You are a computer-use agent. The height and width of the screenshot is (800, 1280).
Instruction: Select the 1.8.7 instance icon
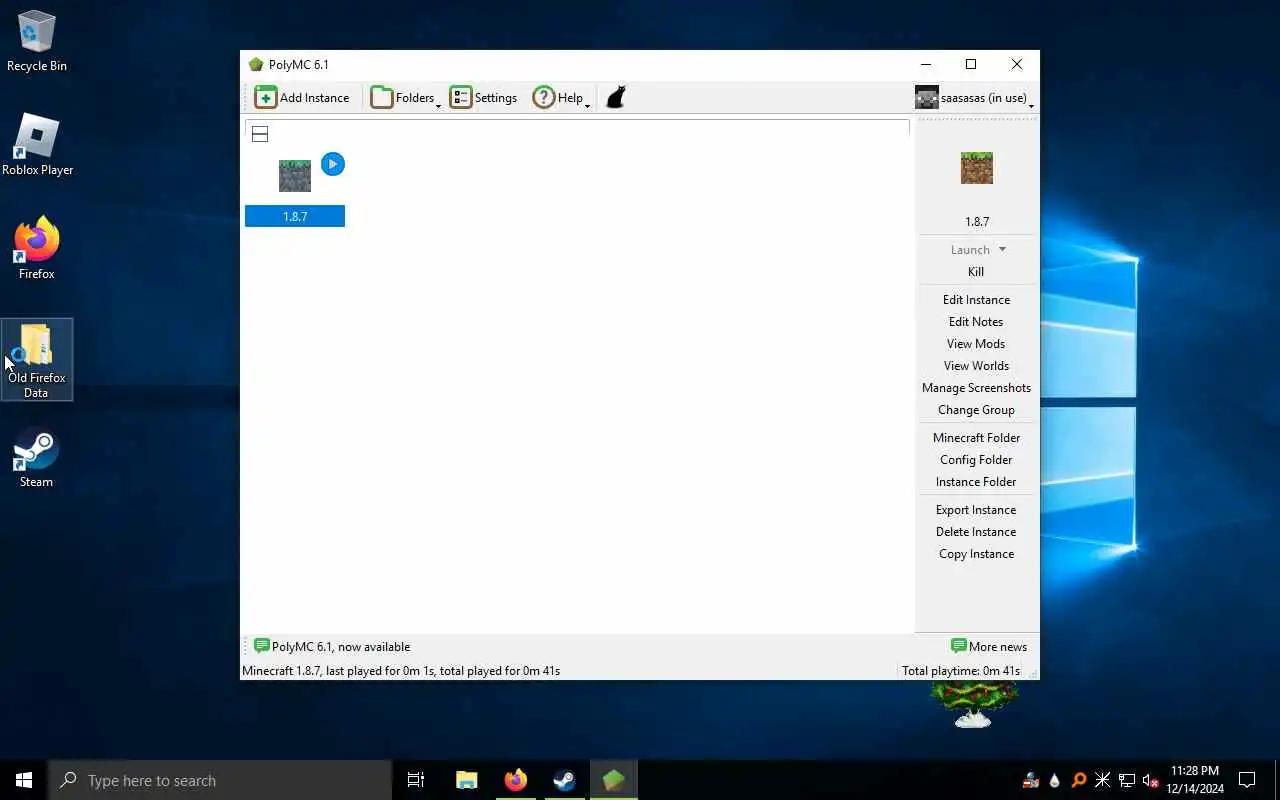click(295, 175)
